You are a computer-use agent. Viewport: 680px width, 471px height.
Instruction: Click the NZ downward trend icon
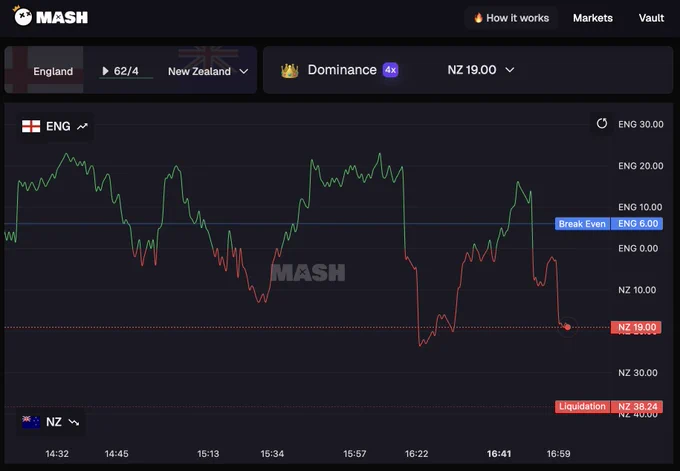point(74,422)
